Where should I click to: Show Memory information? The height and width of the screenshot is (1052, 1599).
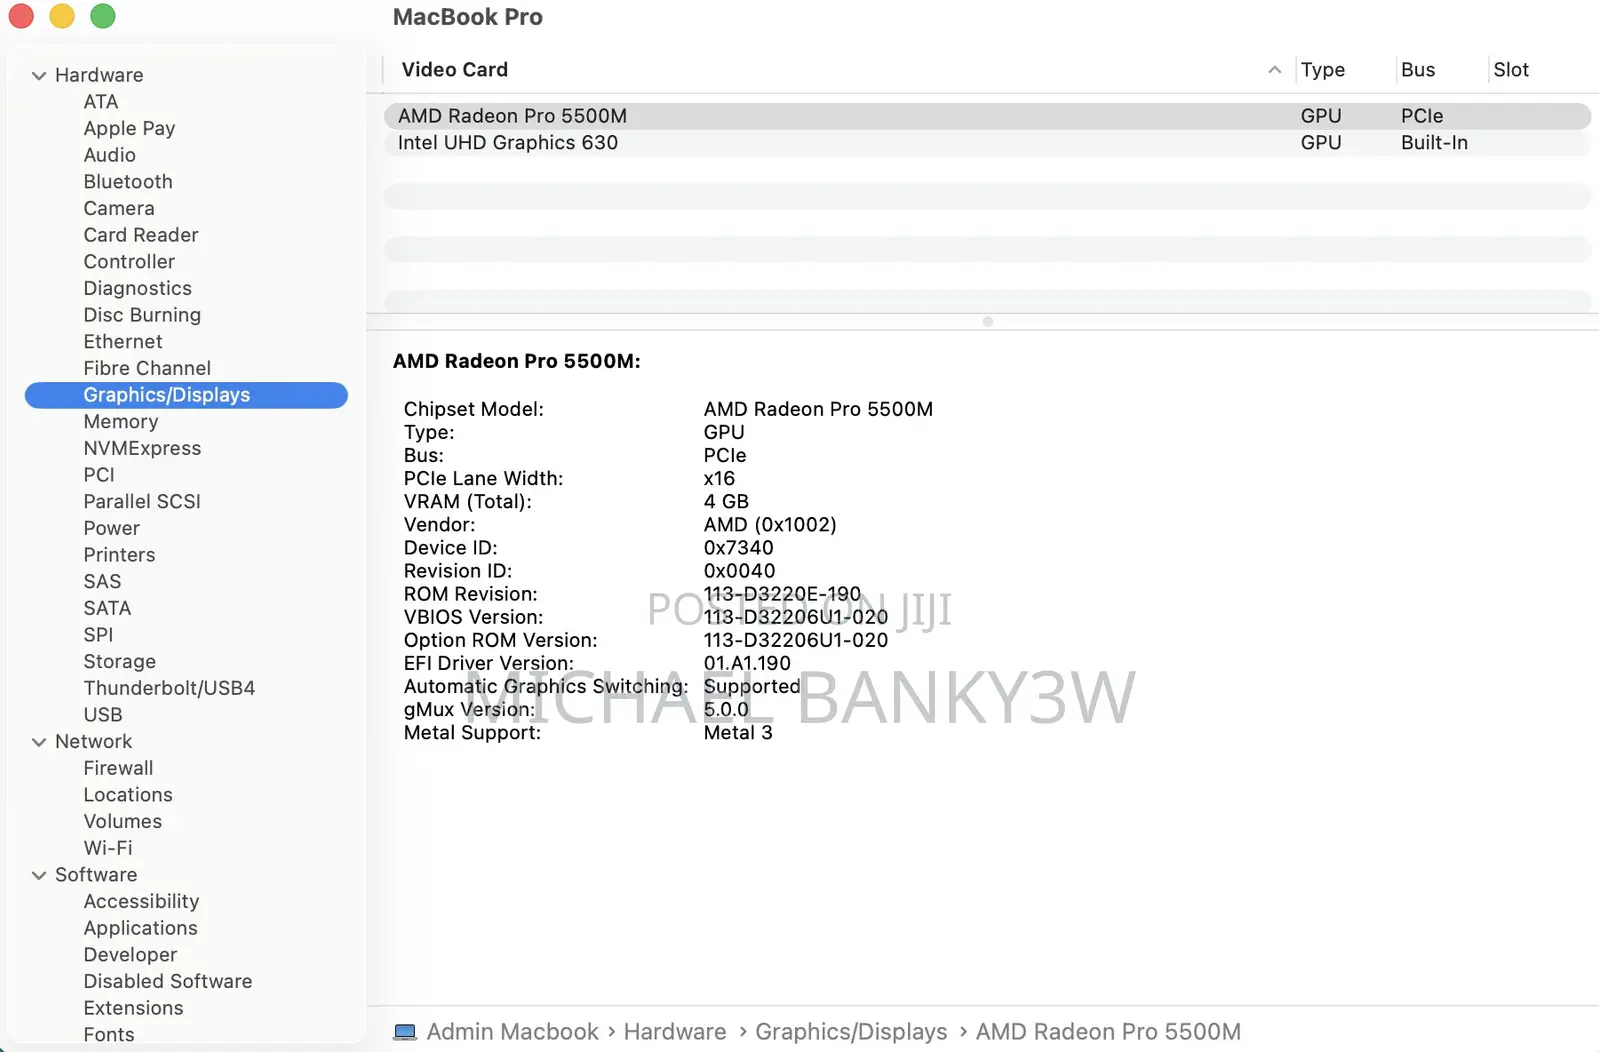tap(121, 422)
